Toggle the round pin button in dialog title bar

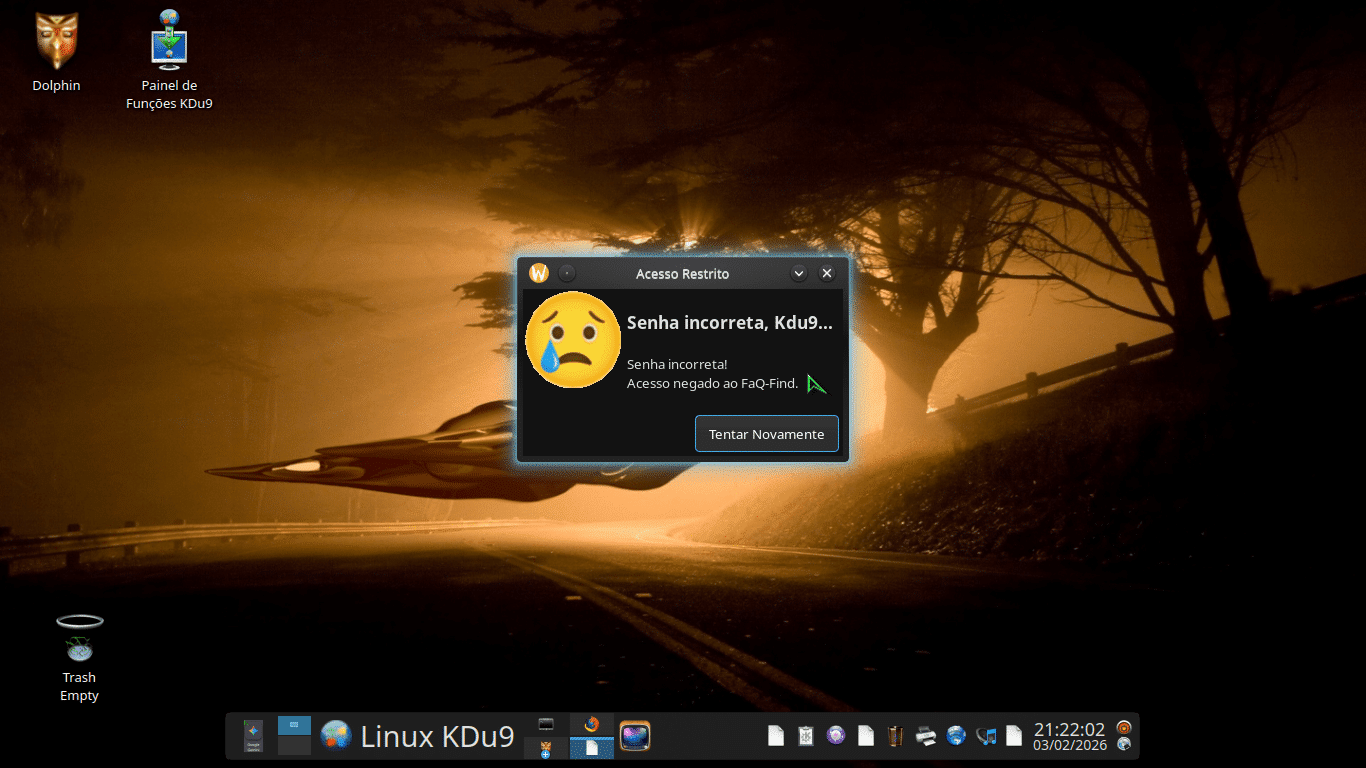[567, 273]
